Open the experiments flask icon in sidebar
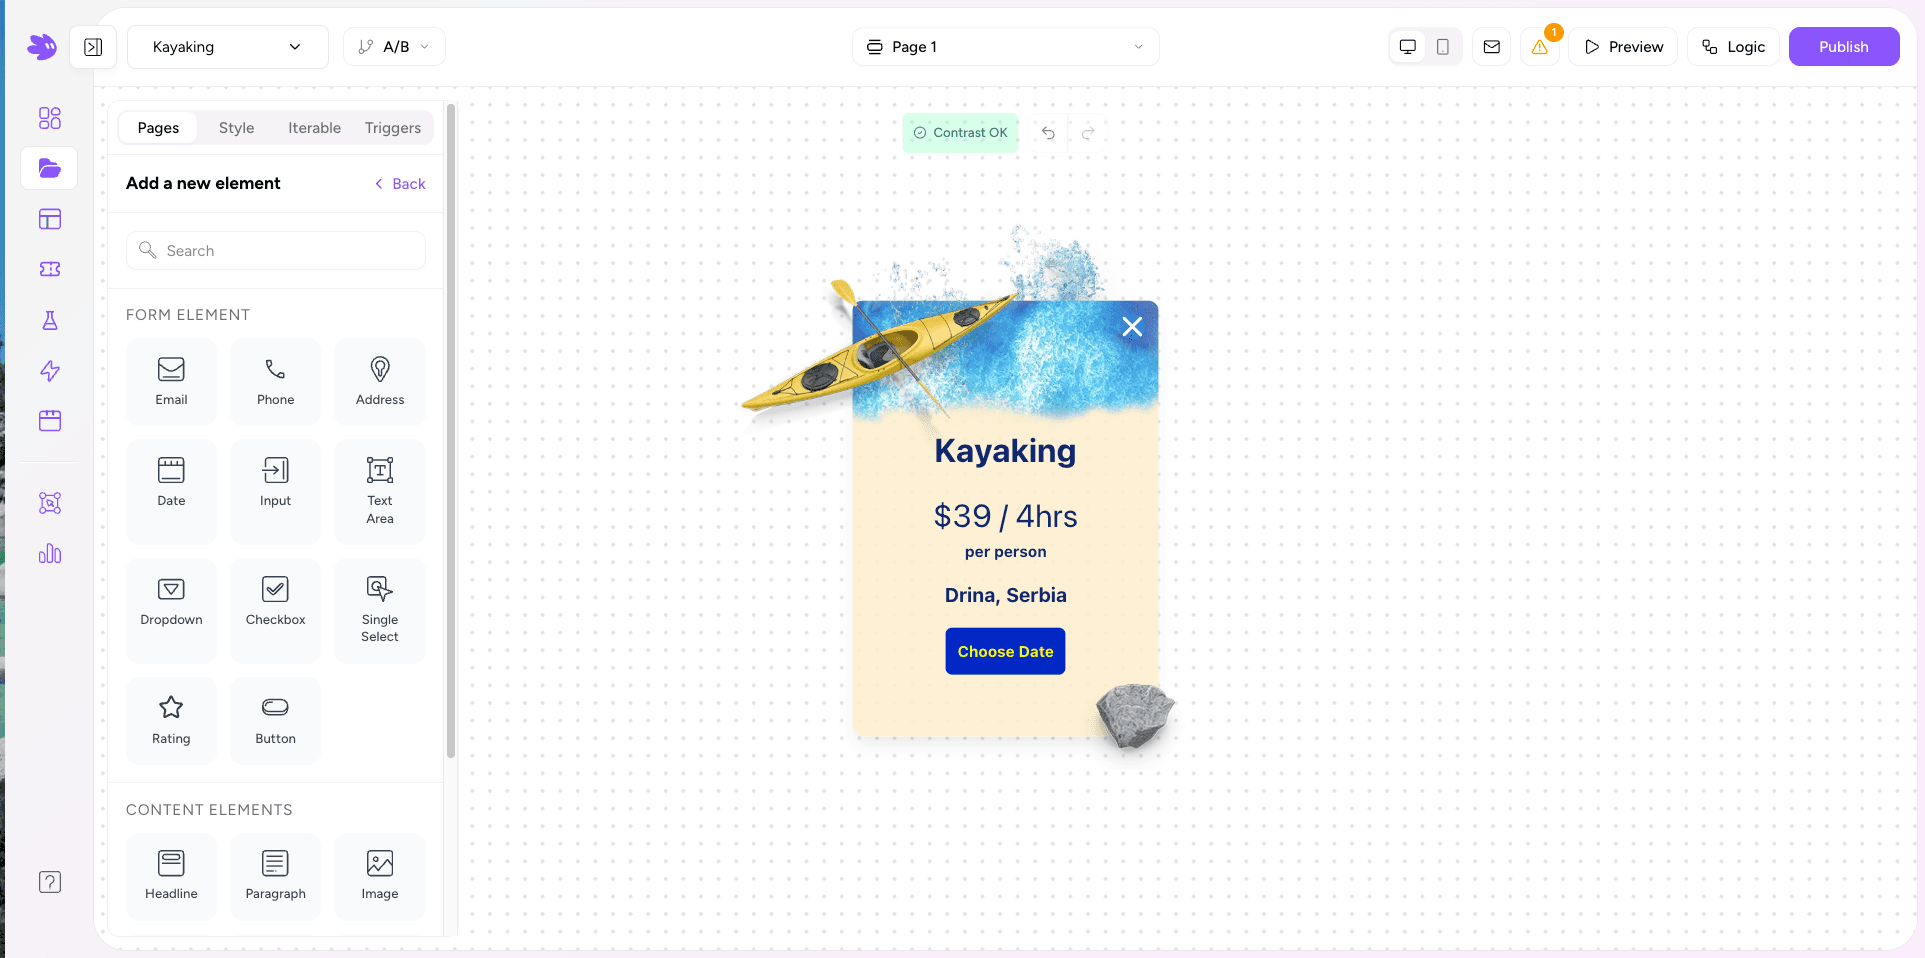 (50, 320)
